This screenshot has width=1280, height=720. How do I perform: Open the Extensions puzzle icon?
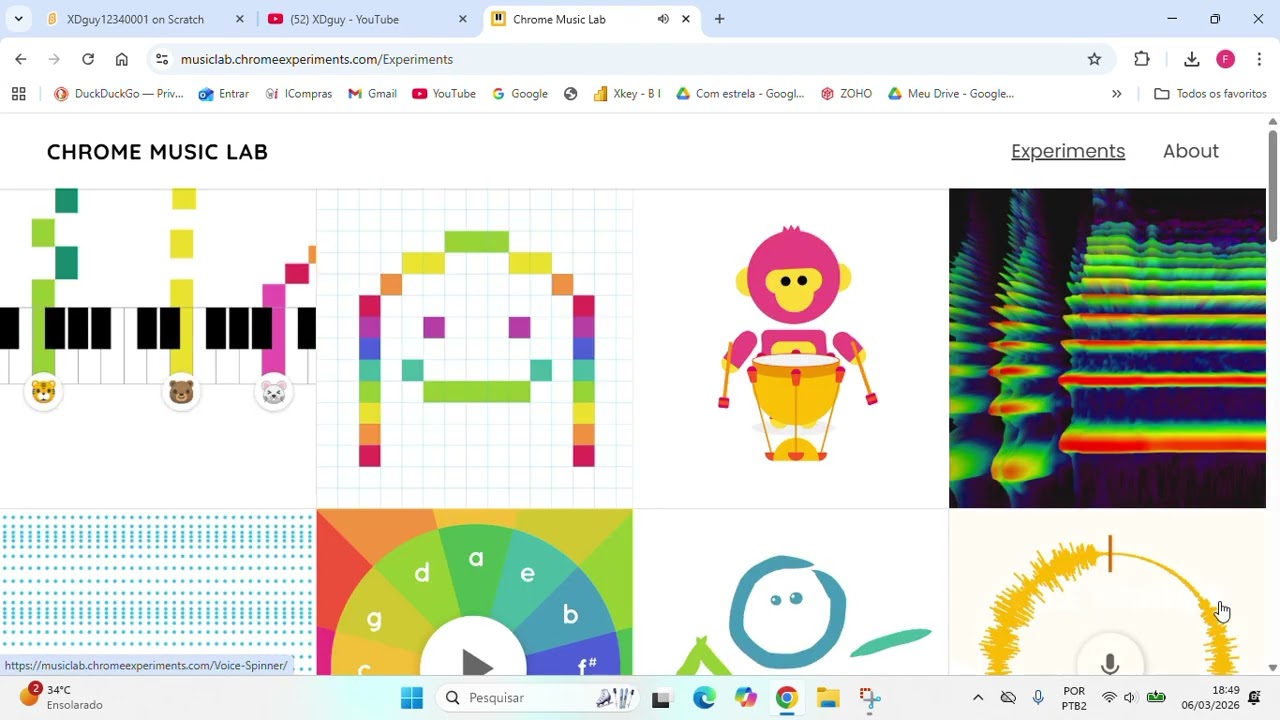(x=1142, y=59)
